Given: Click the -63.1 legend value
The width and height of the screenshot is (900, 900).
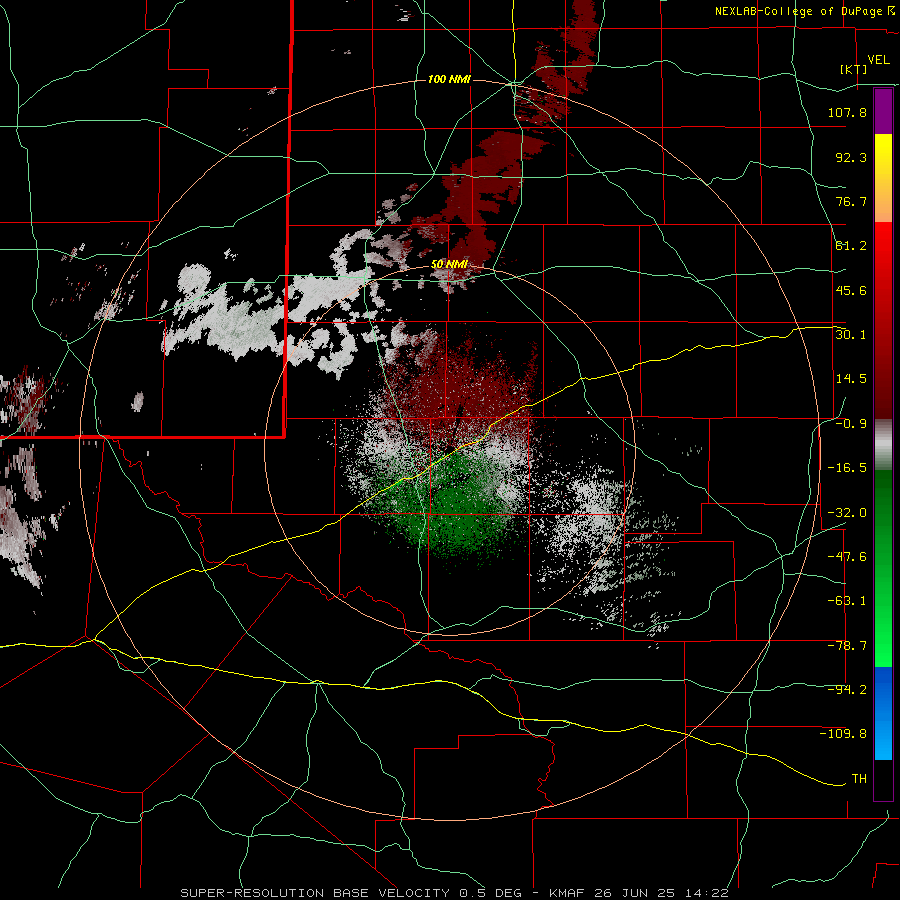Looking at the screenshot, I should (847, 600).
